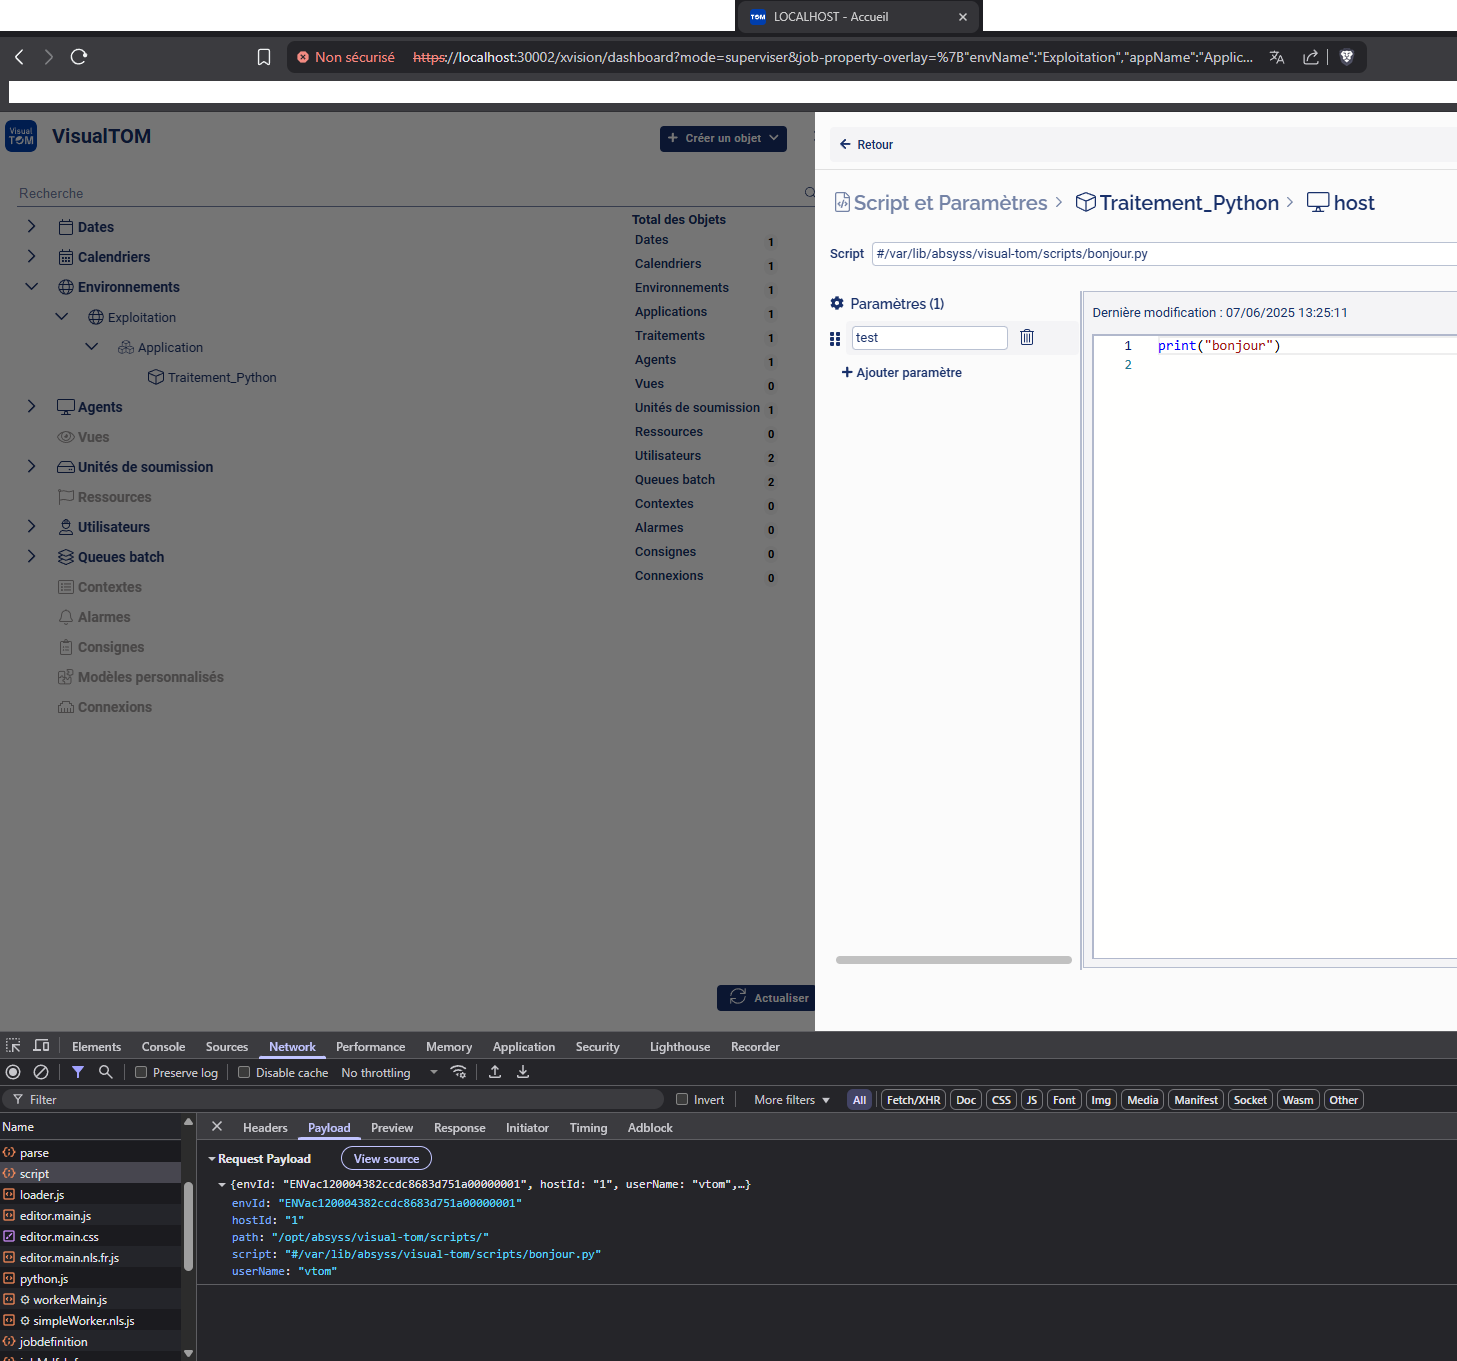Open the network search magnifier
The image size is (1457, 1361).
click(106, 1072)
